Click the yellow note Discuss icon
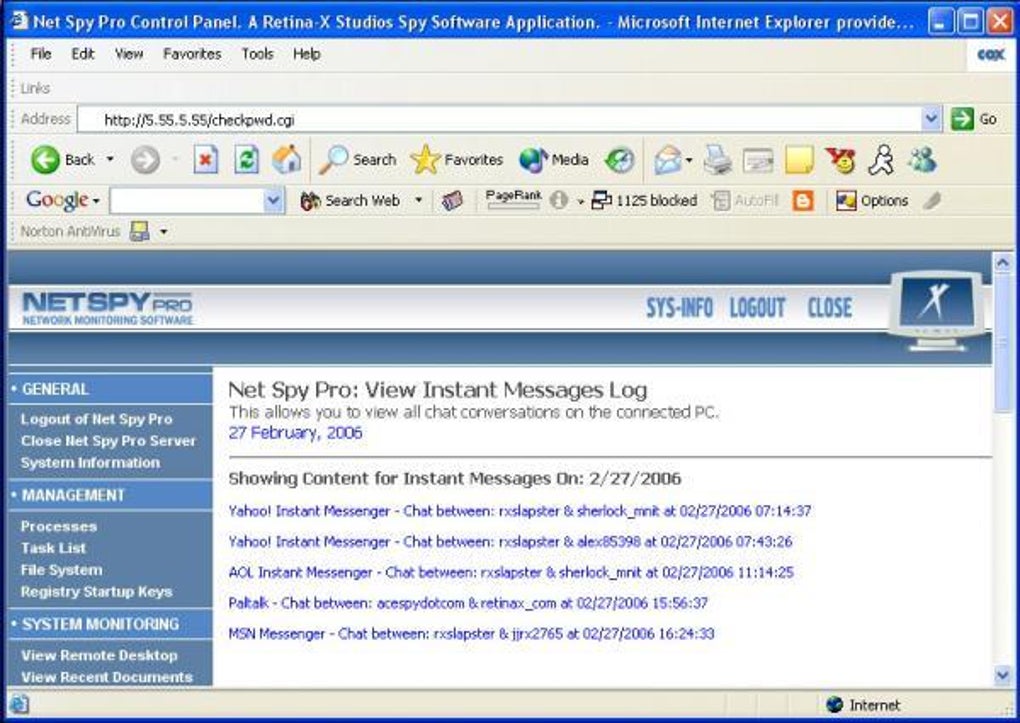Viewport: 1020px width, 723px height. click(x=799, y=160)
